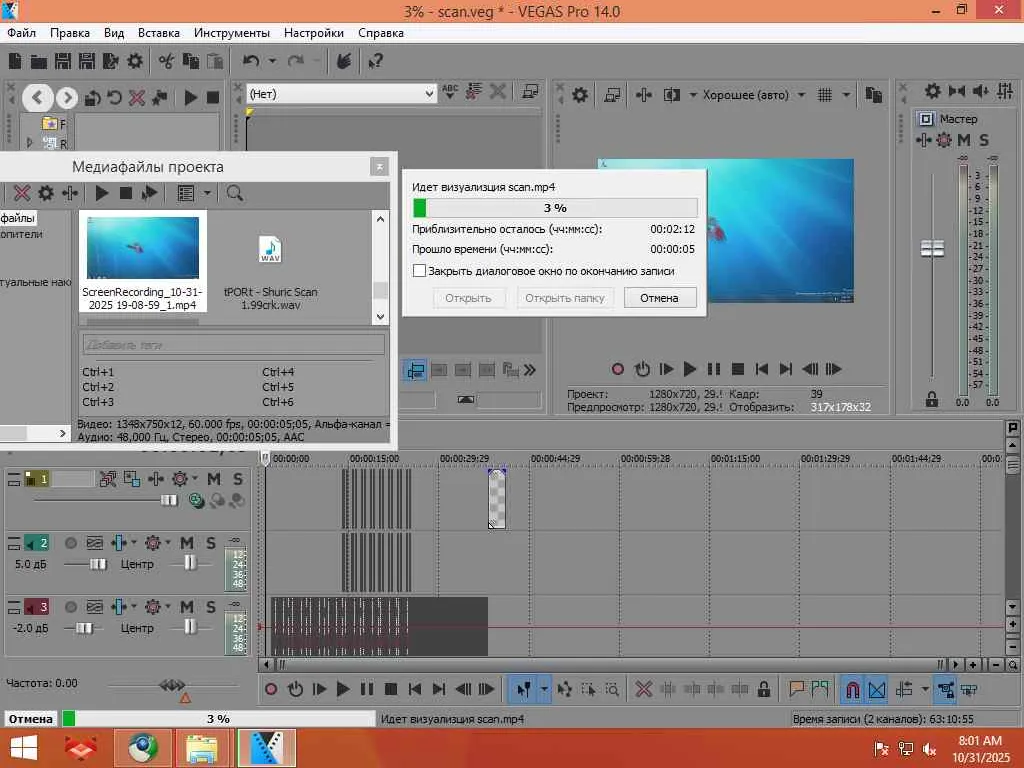Click the Insert Marker flag icon

click(796, 689)
